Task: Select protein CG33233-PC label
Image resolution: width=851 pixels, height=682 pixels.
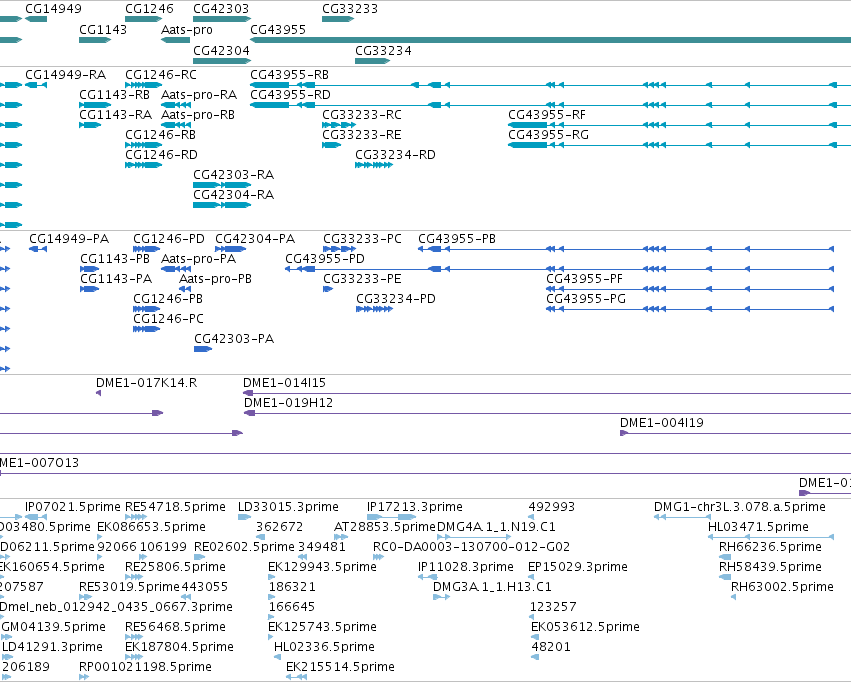Action: (x=362, y=239)
